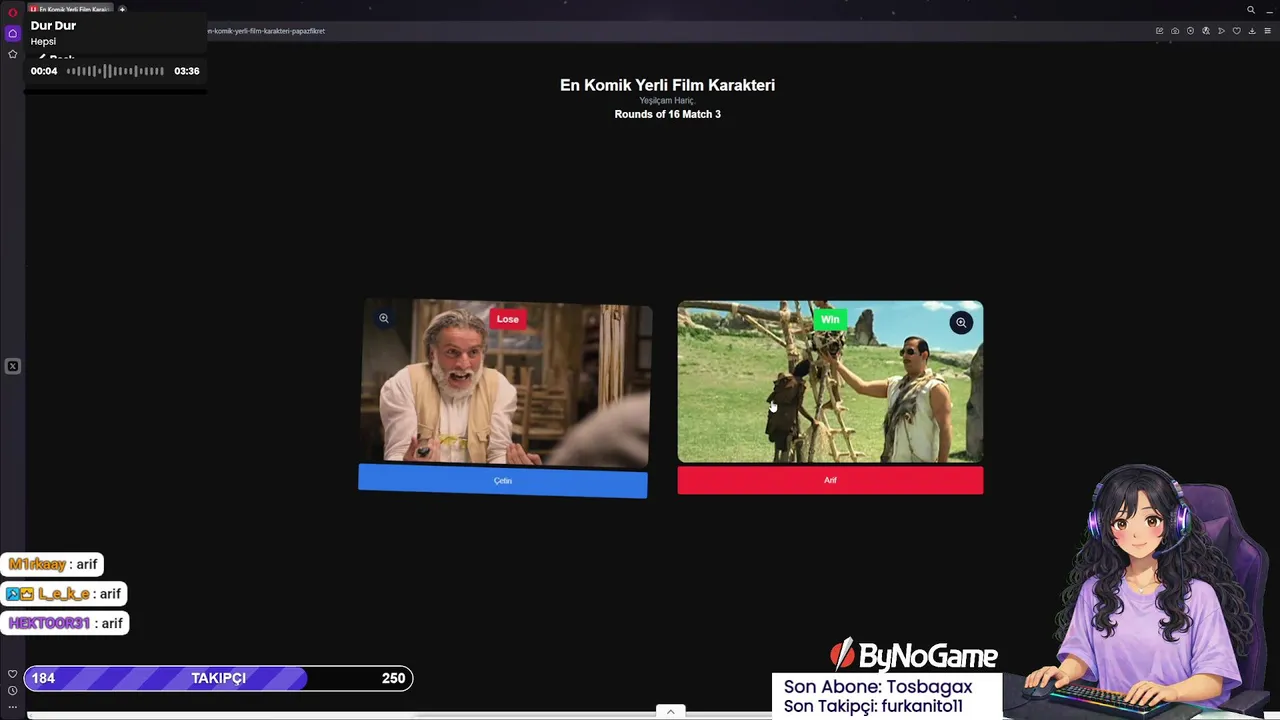The width and height of the screenshot is (1280, 720).
Task: Open the history clock sidebar icon
Action: [x=12, y=690]
